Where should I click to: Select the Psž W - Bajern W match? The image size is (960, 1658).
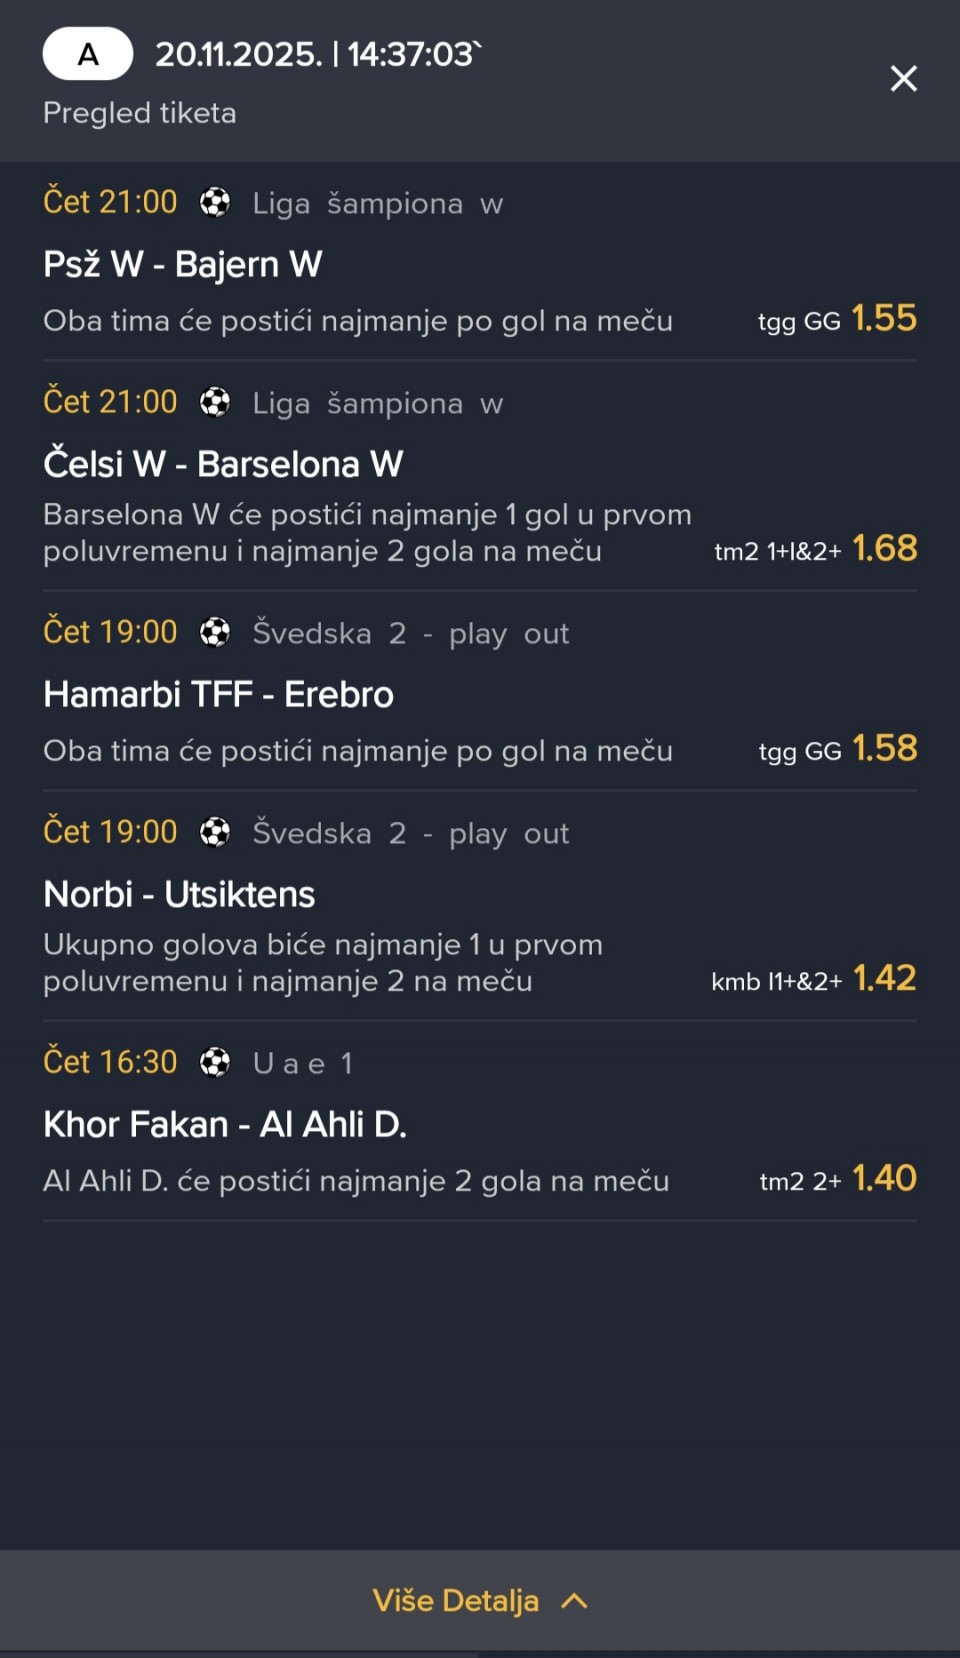(183, 264)
